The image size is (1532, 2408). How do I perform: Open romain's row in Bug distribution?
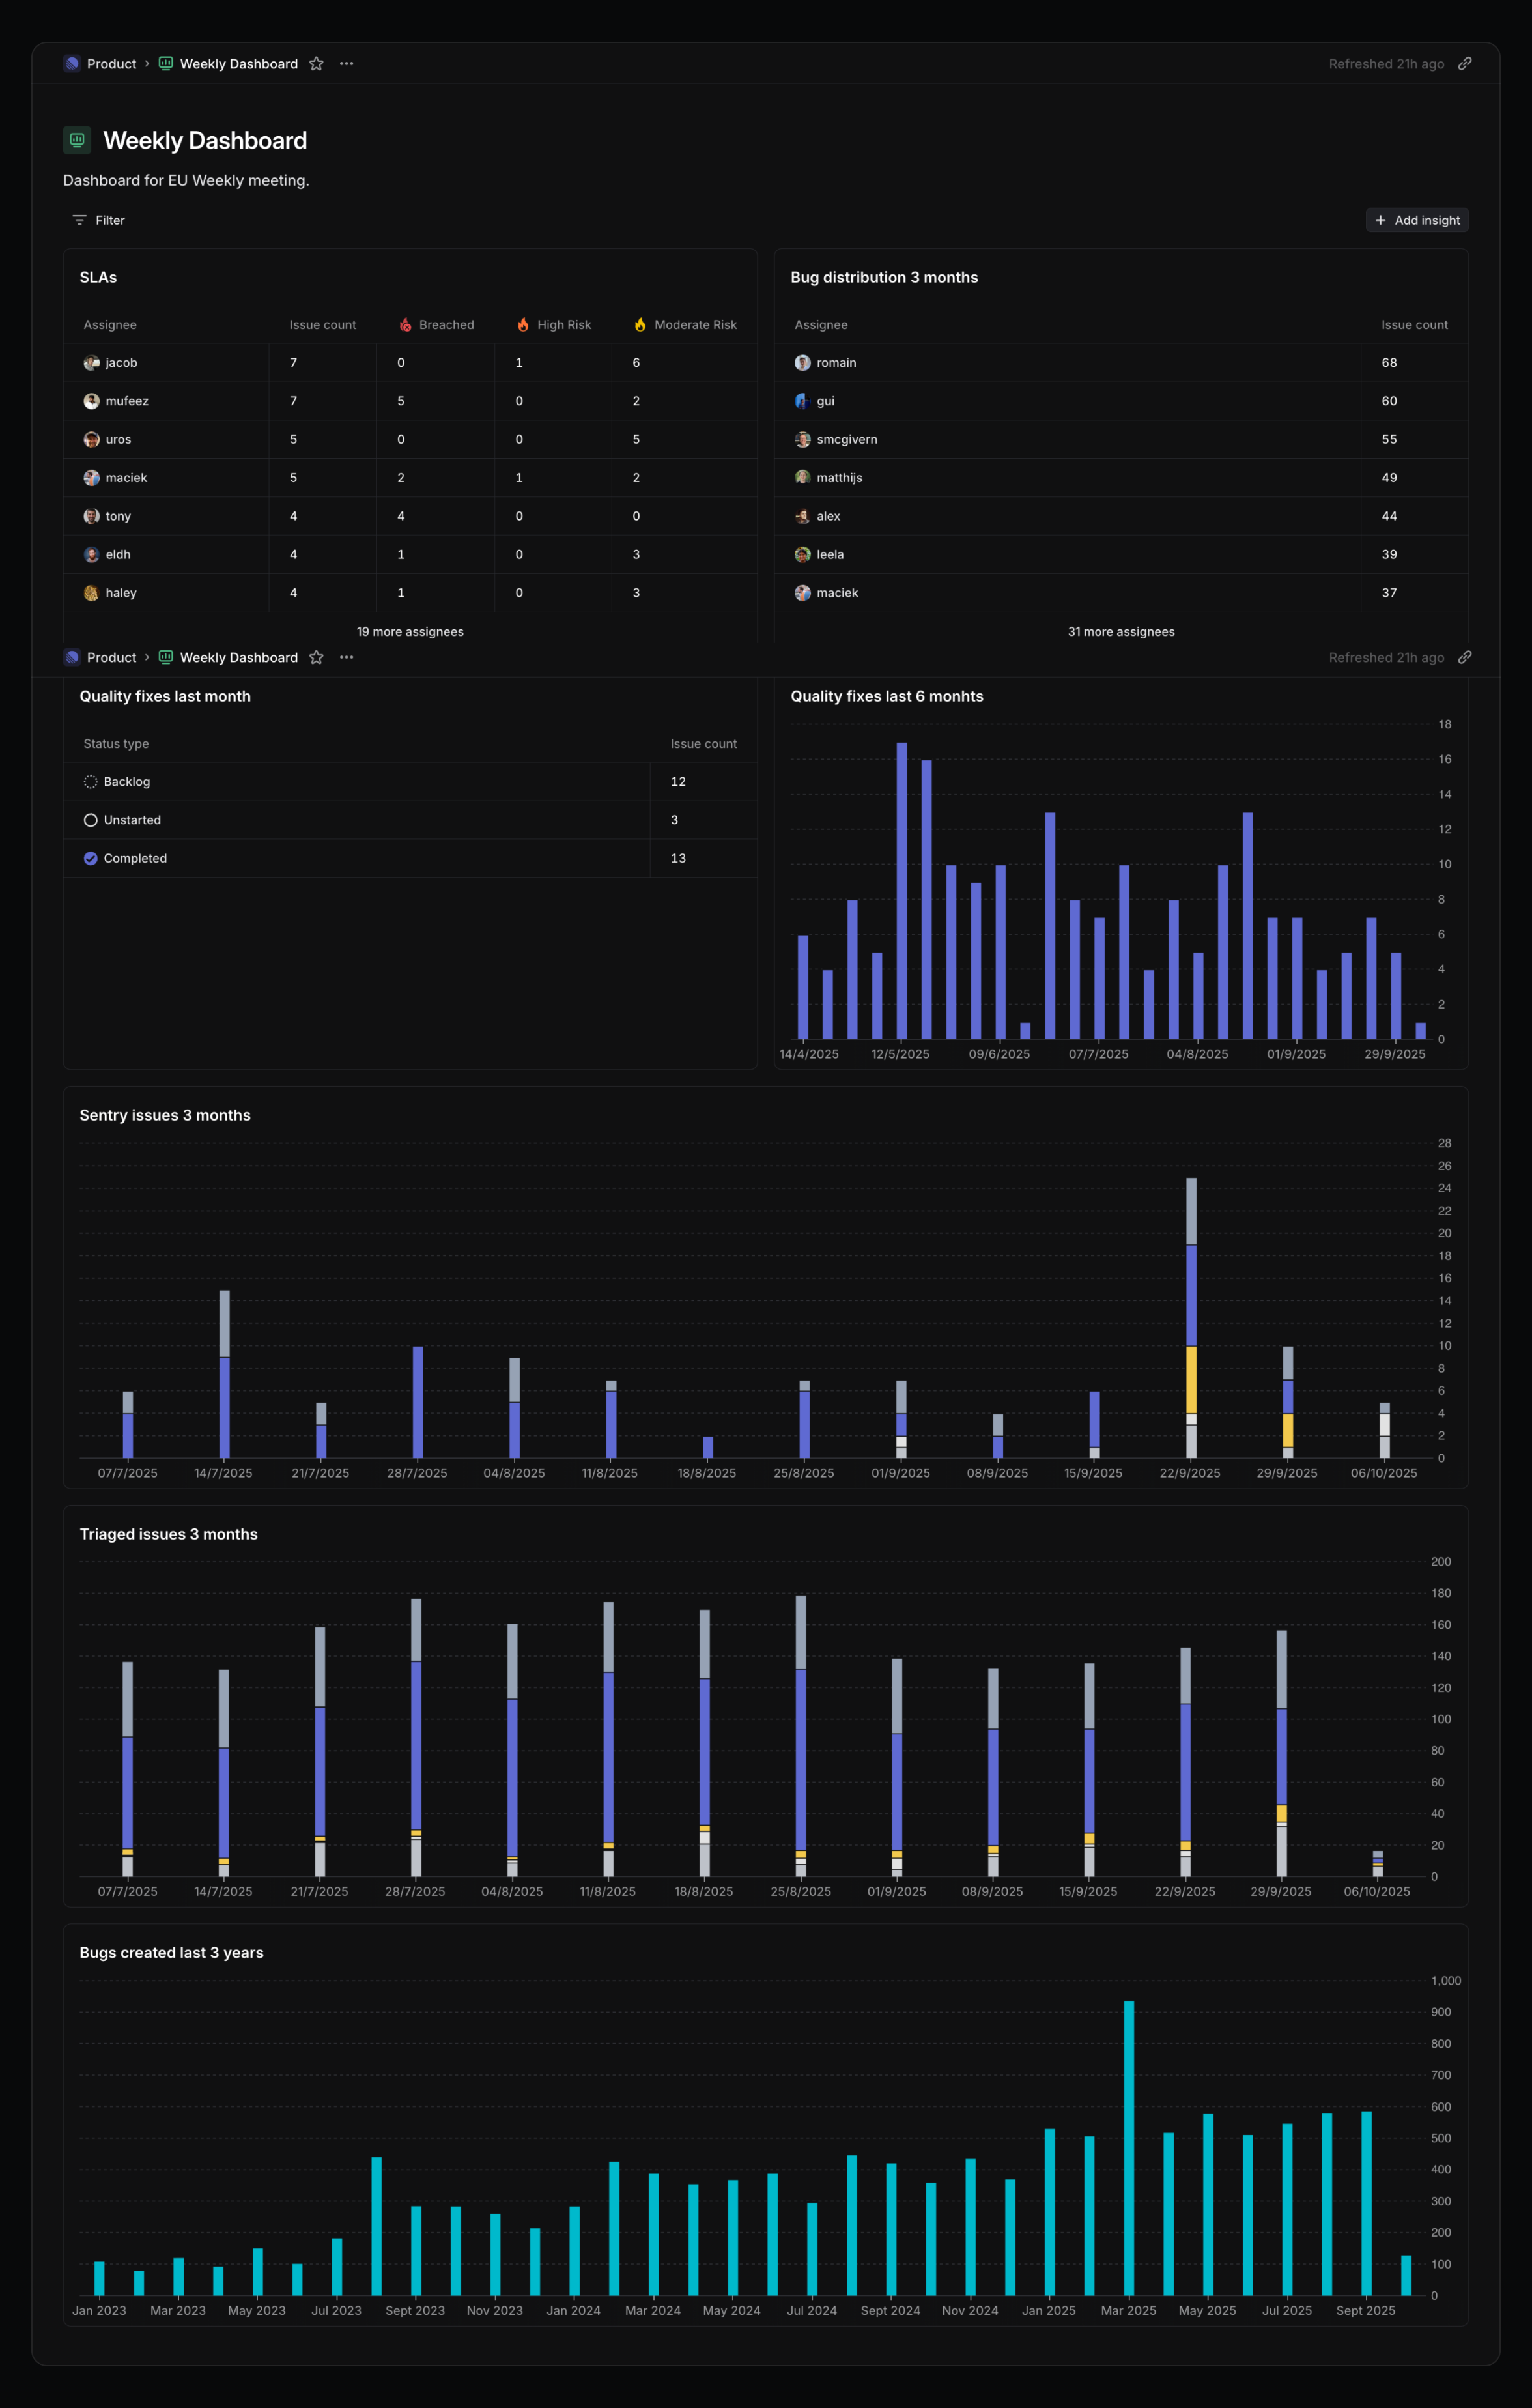(836, 363)
